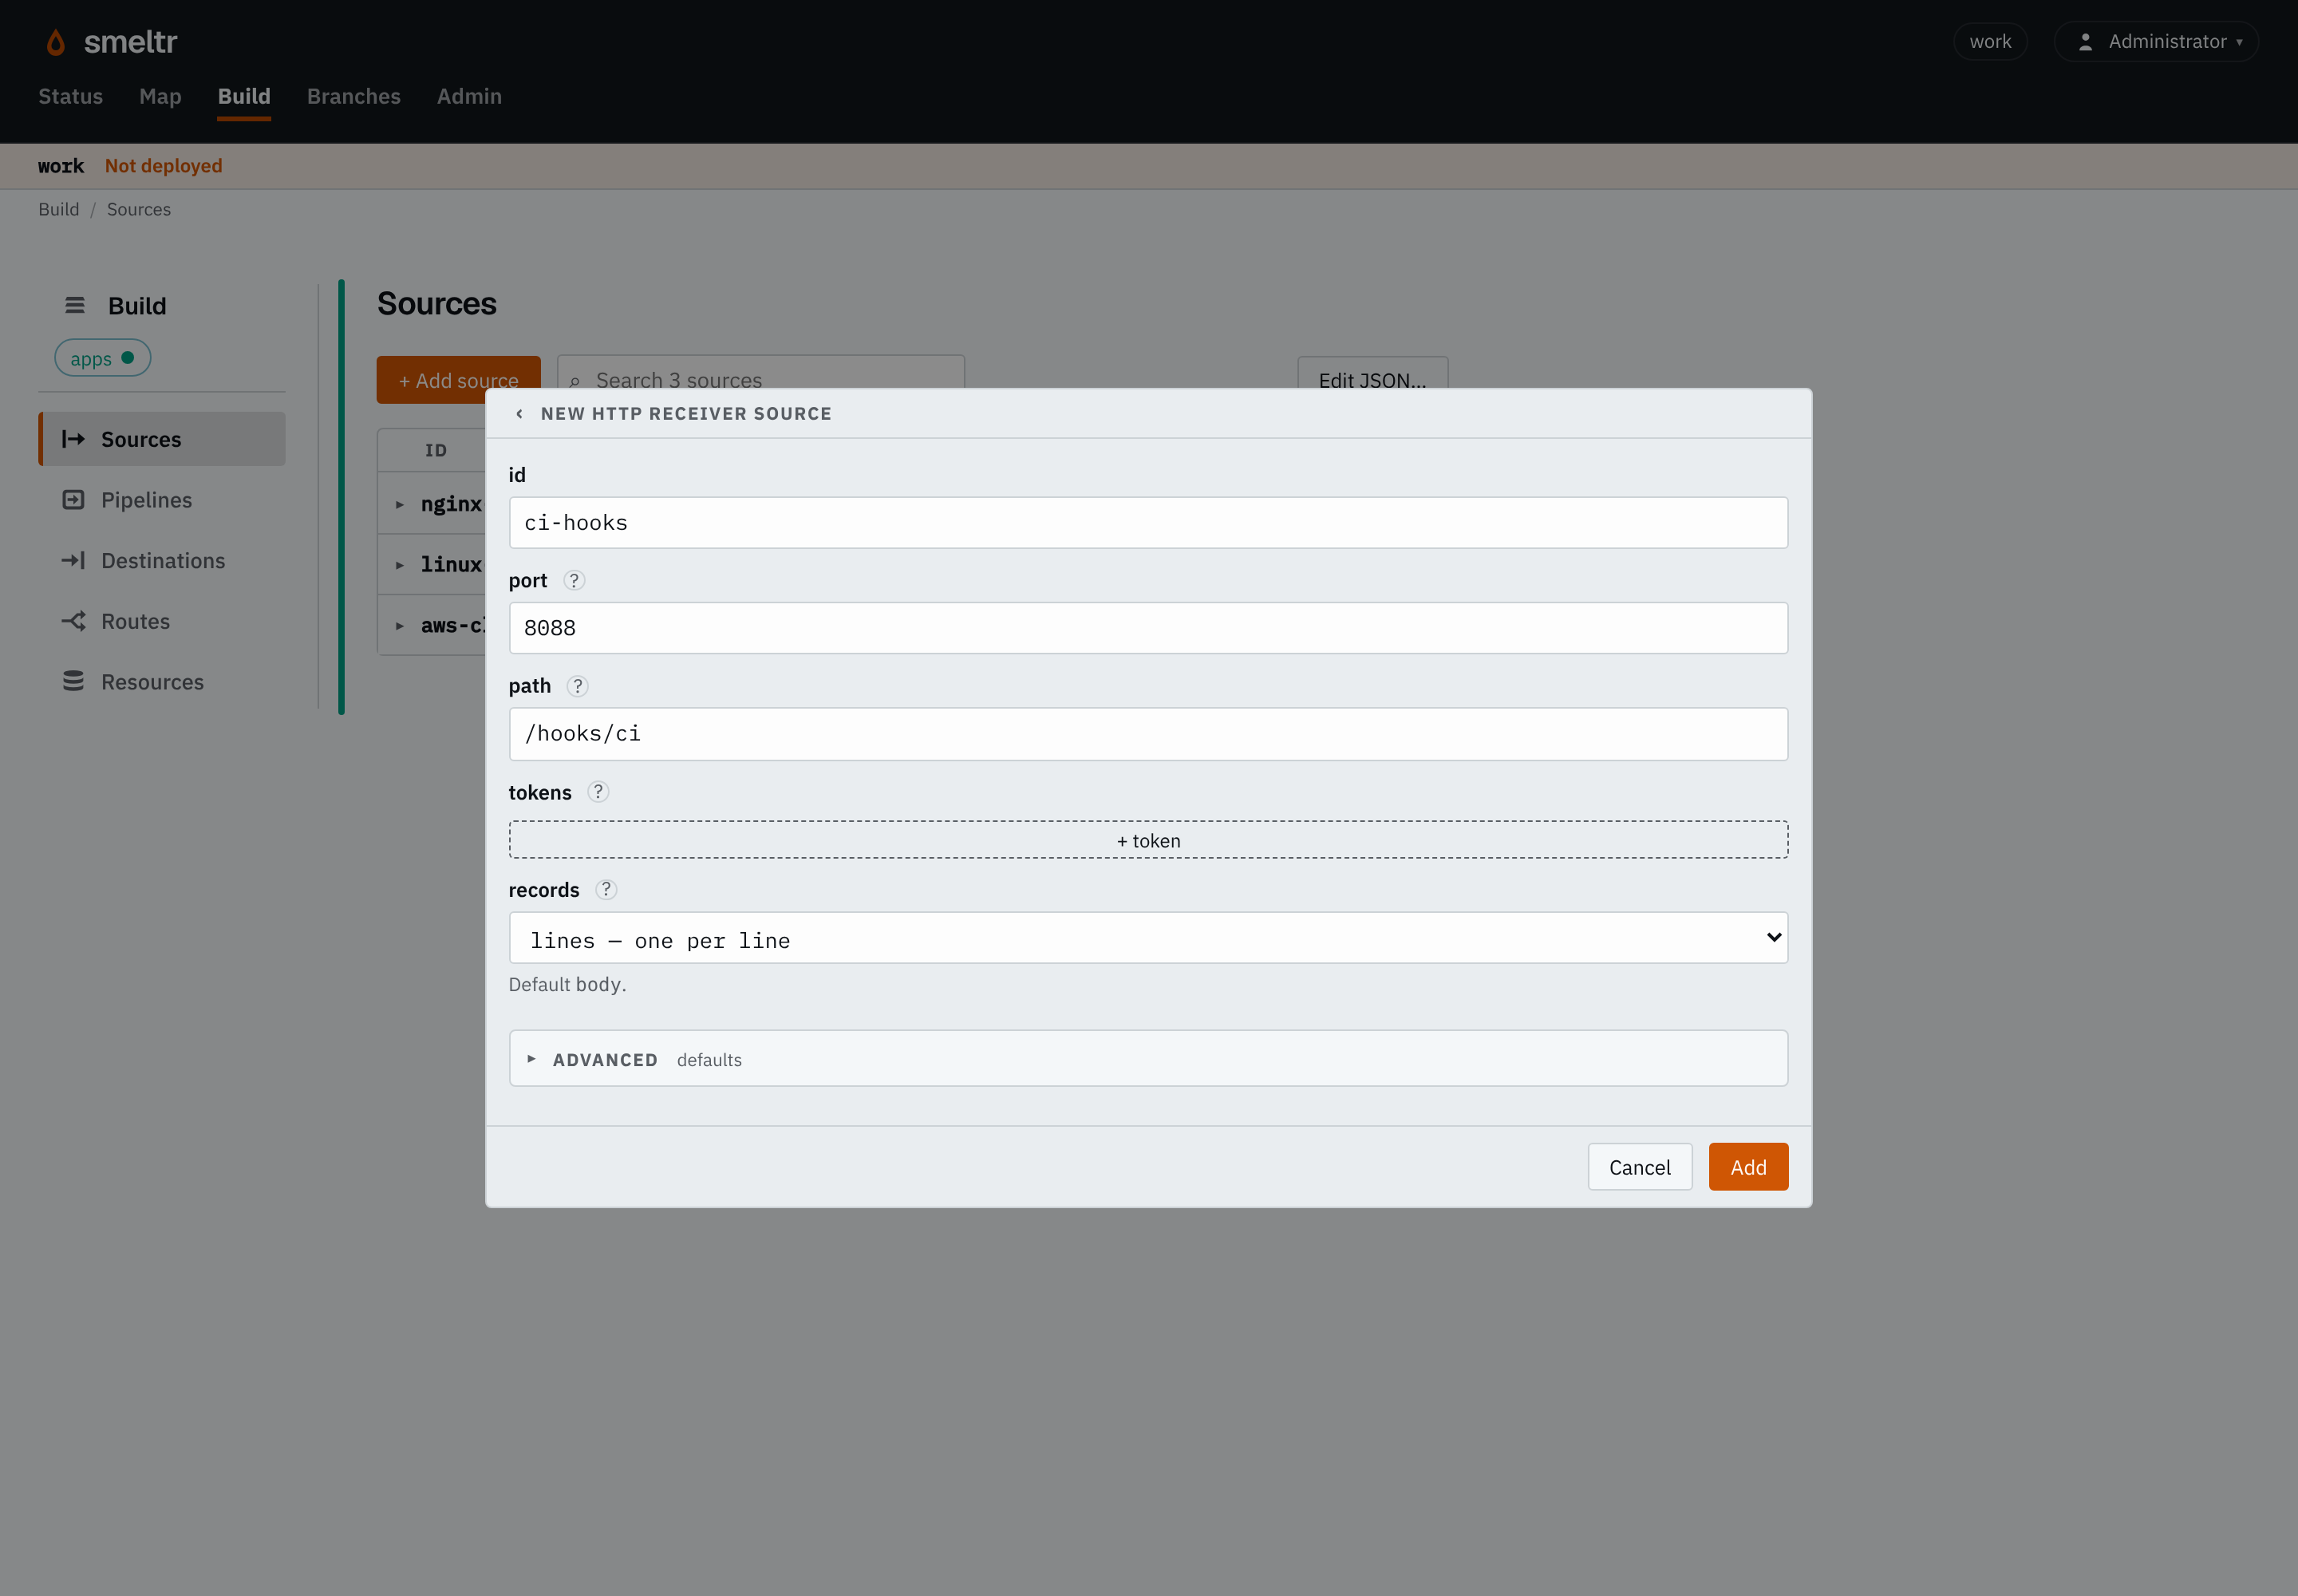Screen dimensions: 2298x1596
Task: Open help for the tokens field
Action: point(598,792)
